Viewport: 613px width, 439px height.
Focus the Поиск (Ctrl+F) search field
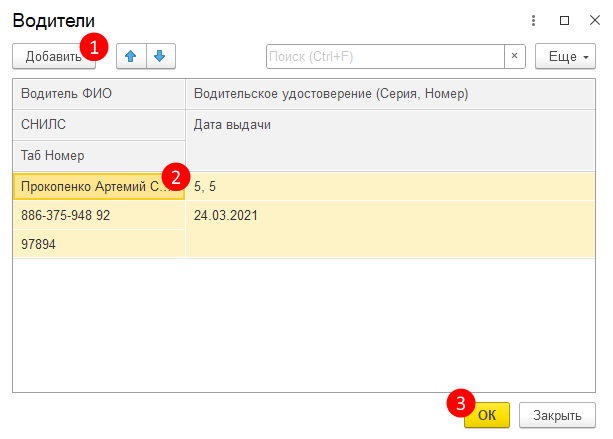[385, 56]
